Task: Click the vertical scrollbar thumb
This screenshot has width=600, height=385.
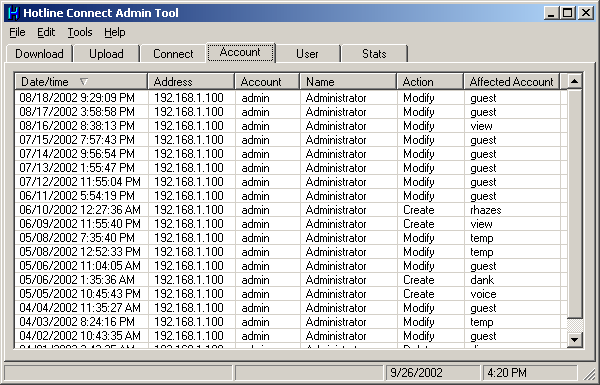Action: (x=574, y=204)
